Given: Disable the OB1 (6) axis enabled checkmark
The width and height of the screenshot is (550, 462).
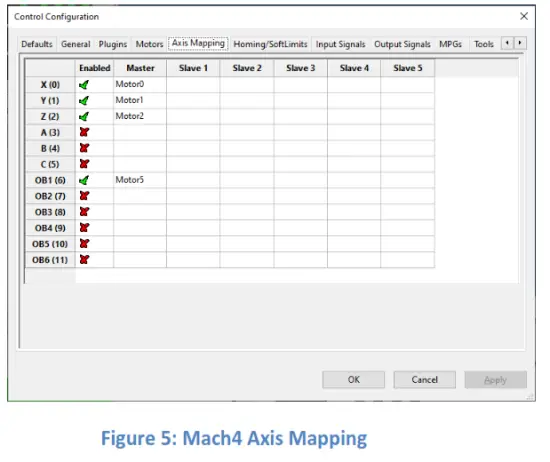Looking at the screenshot, I should (84, 181).
